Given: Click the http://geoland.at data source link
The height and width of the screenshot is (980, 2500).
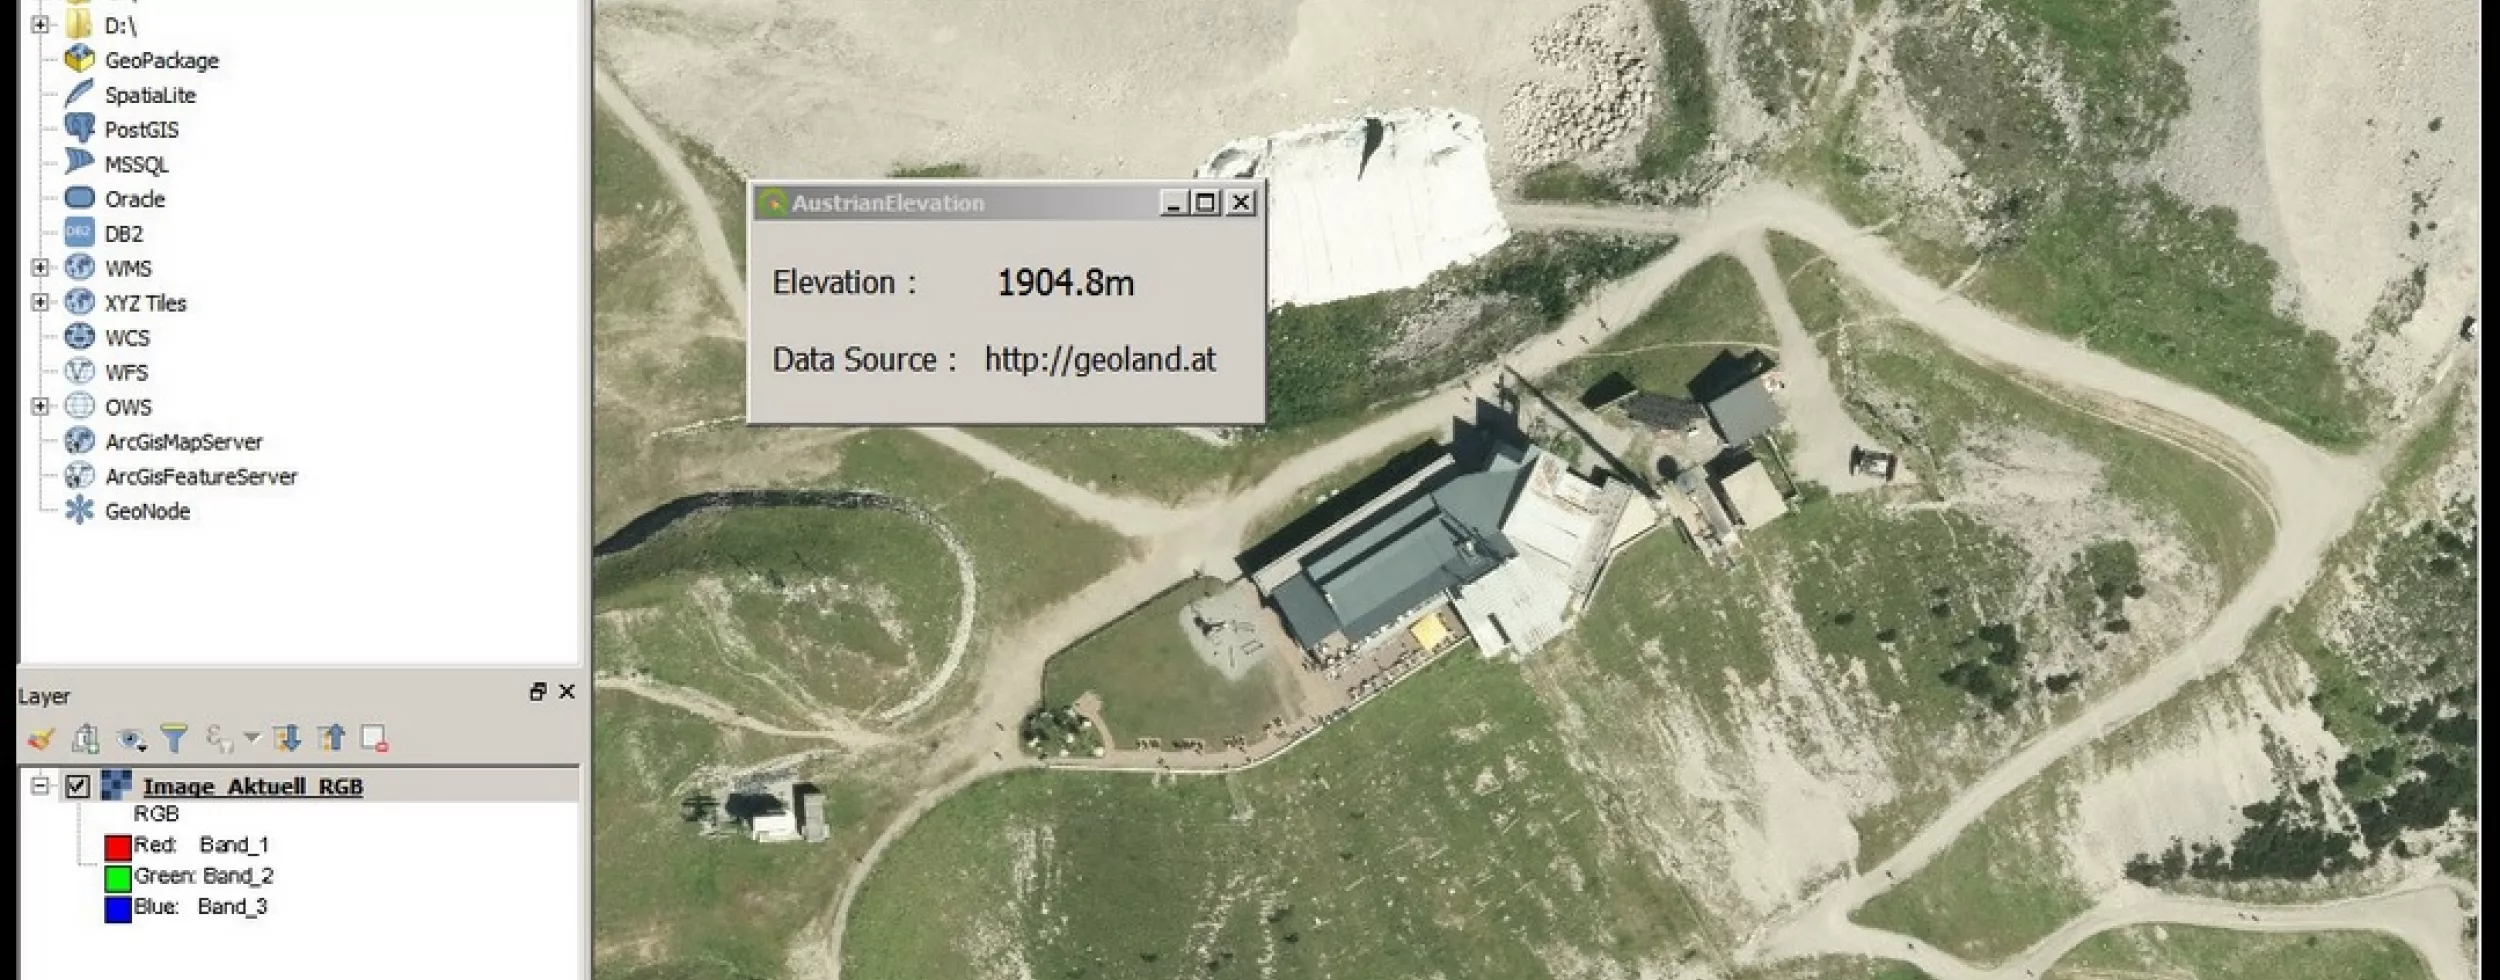Looking at the screenshot, I should coord(1099,360).
